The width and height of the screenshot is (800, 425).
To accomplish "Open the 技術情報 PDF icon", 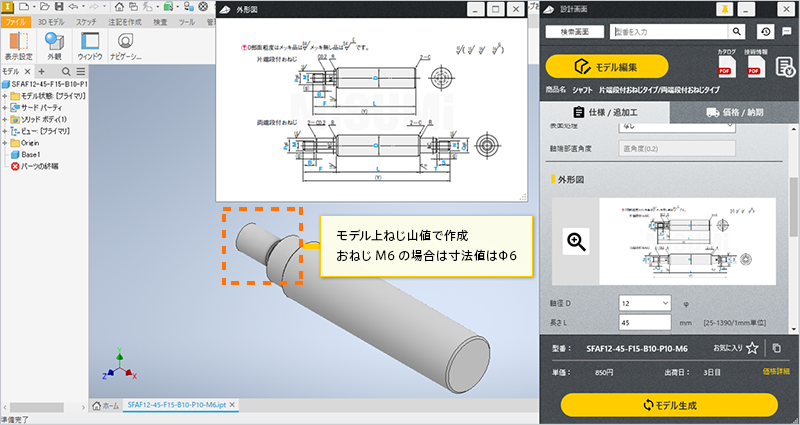I will tap(755, 66).
